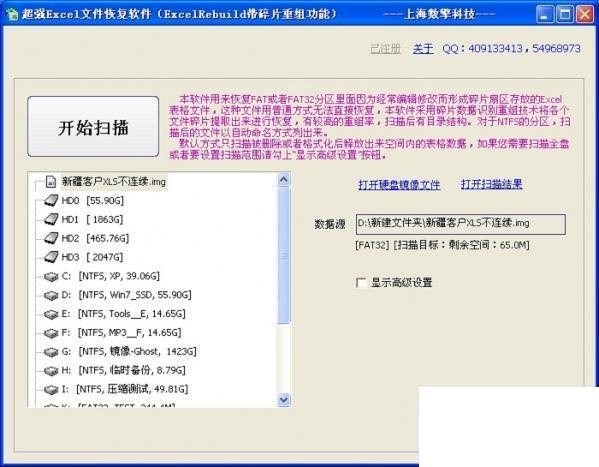
Task: Click the 数据源 path input field
Action: click(461, 224)
